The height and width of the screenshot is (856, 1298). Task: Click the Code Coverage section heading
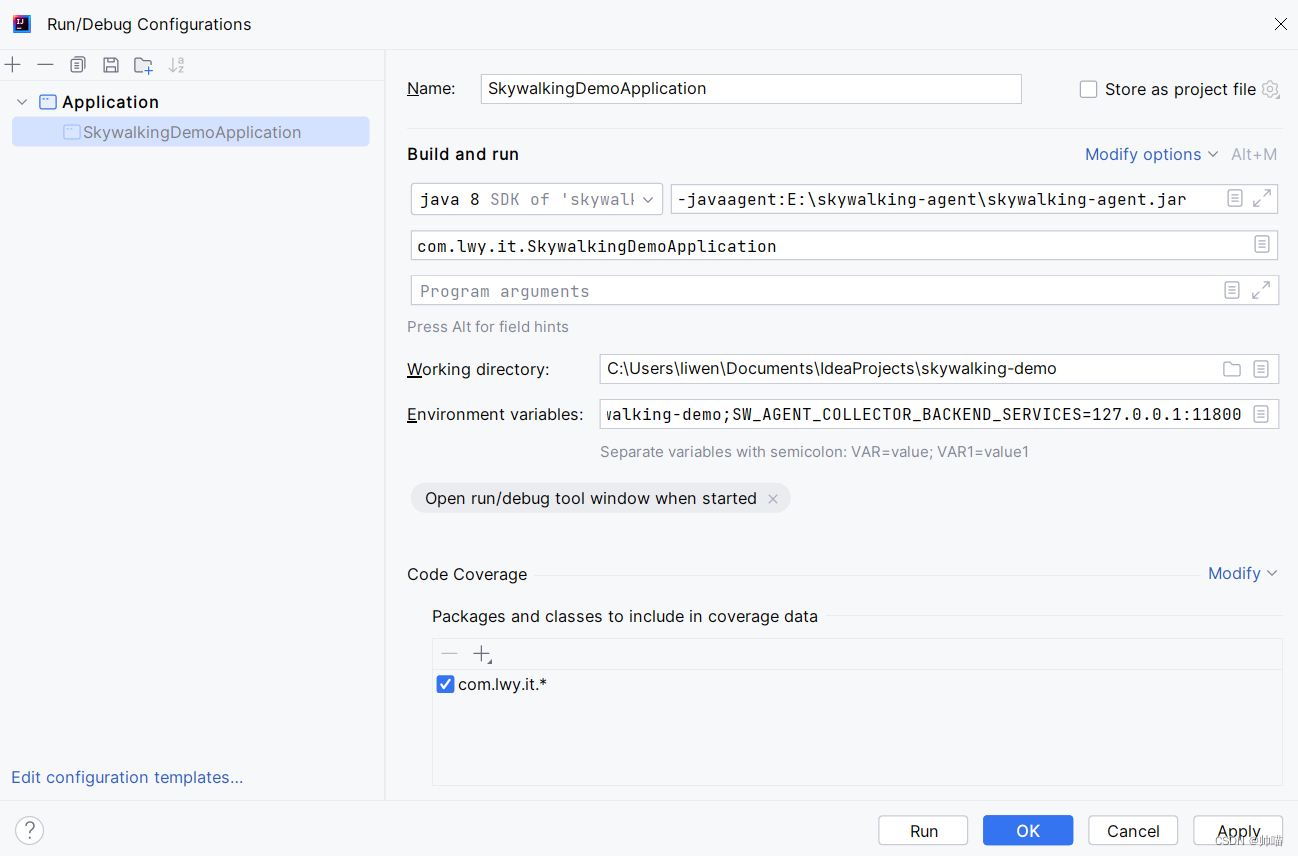point(467,574)
